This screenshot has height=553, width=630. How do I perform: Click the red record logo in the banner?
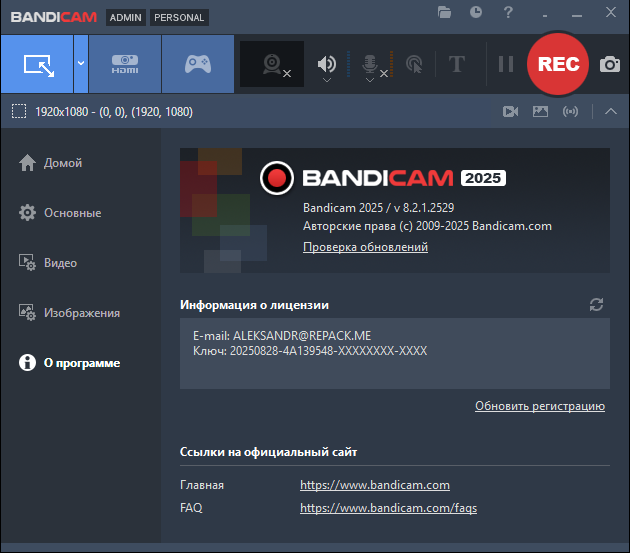[x=277, y=178]
